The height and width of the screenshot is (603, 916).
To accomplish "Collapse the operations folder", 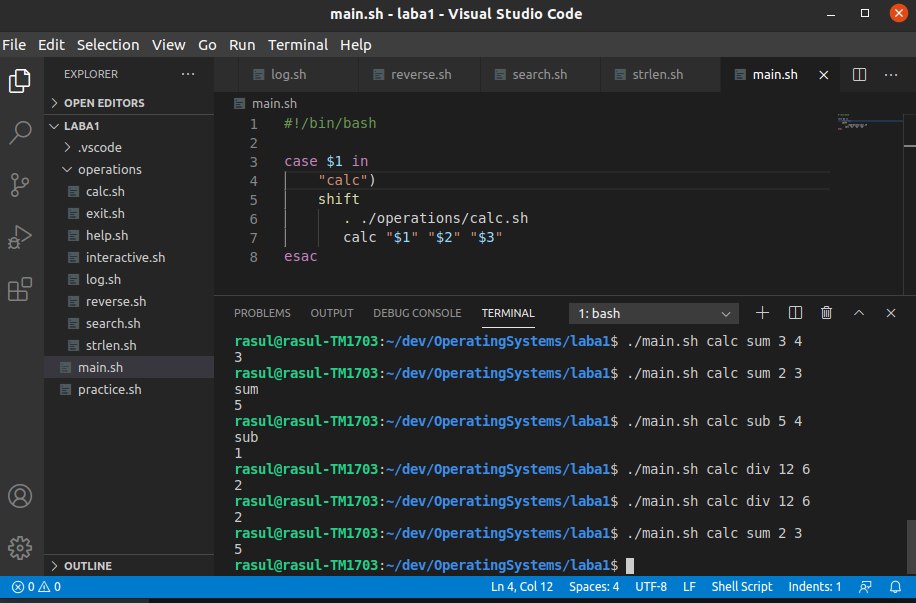I will click(x=129, y=169).
